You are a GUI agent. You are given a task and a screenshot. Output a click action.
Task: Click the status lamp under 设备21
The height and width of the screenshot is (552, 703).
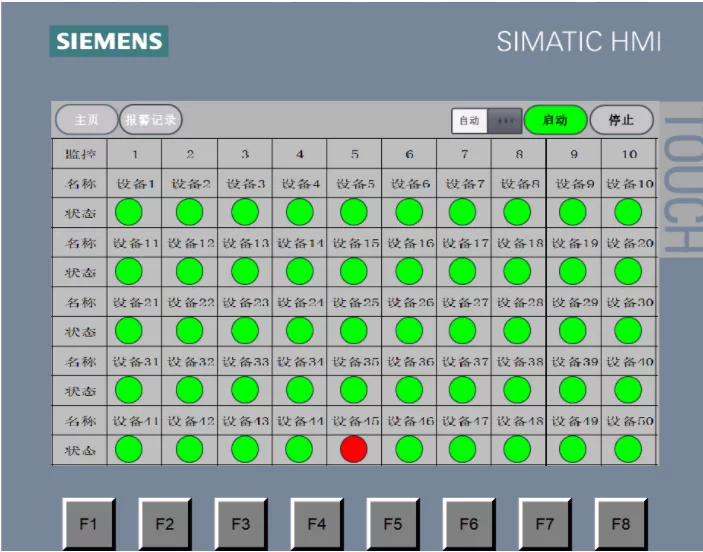(129, 330)
